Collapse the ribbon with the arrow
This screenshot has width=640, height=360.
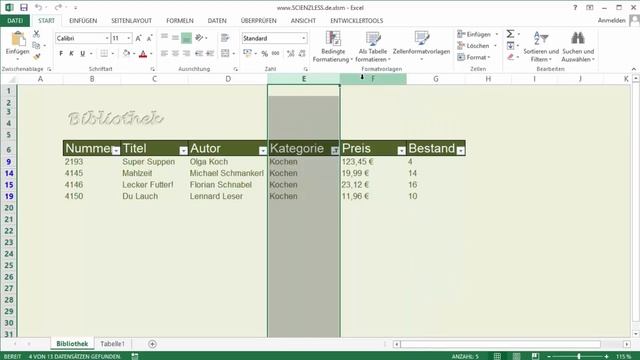click(x=633, y=69)
